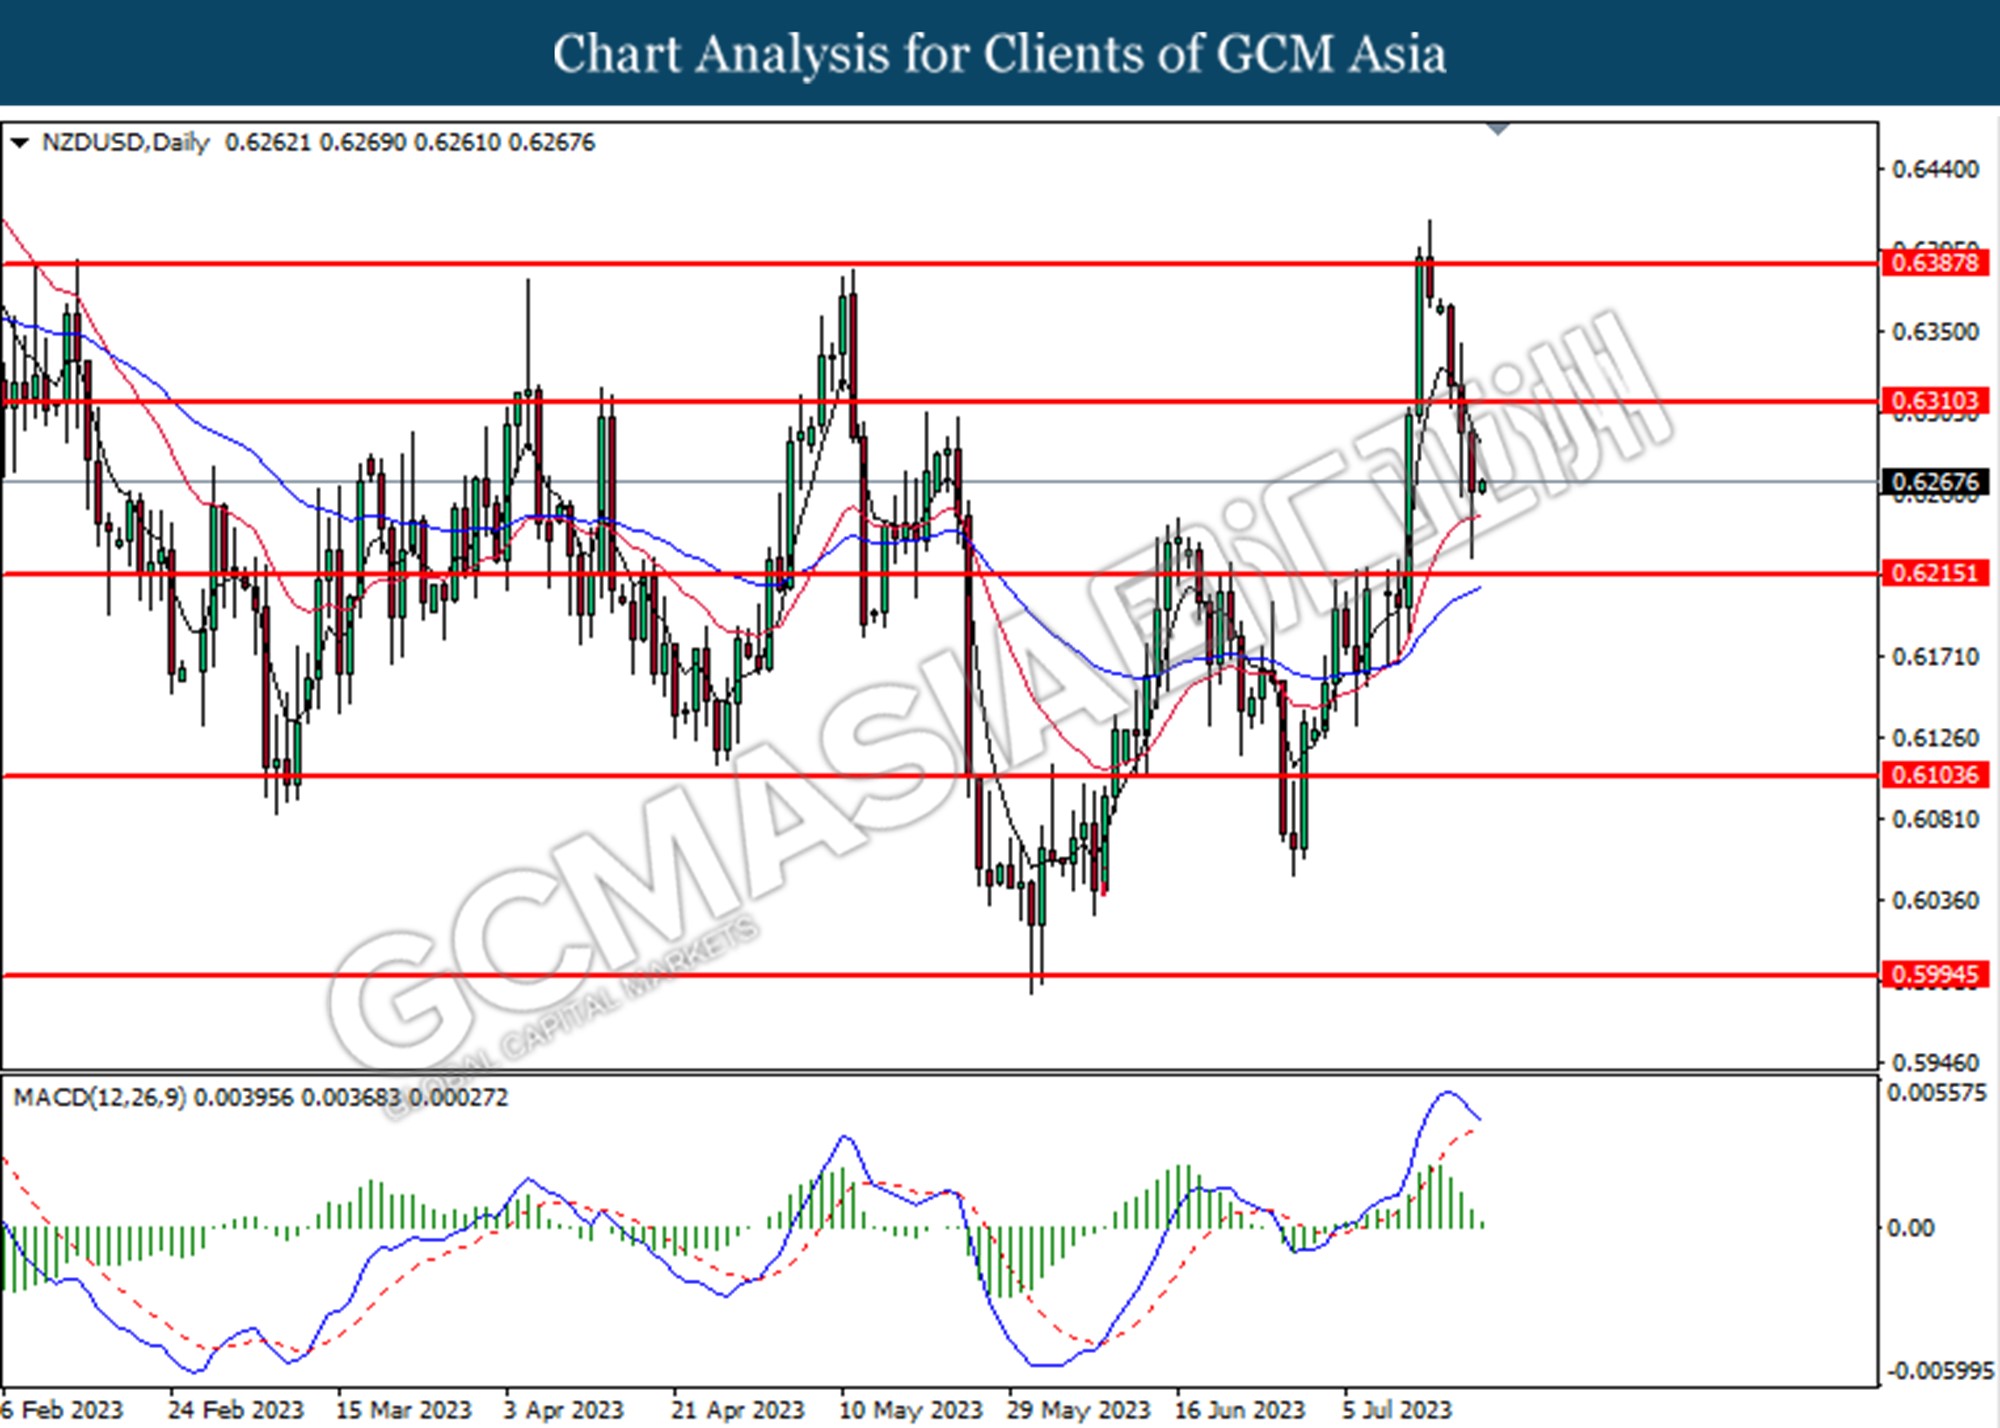
Task: Select the 29 May 2023 date label
Action: point(1078,1410)
